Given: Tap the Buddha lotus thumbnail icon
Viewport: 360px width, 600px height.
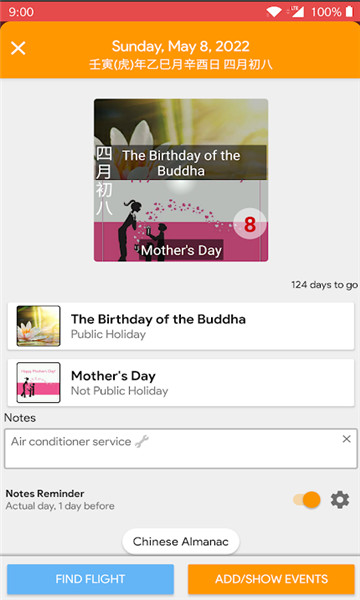Looking at the screenshot, I should (x=38, y=326).
